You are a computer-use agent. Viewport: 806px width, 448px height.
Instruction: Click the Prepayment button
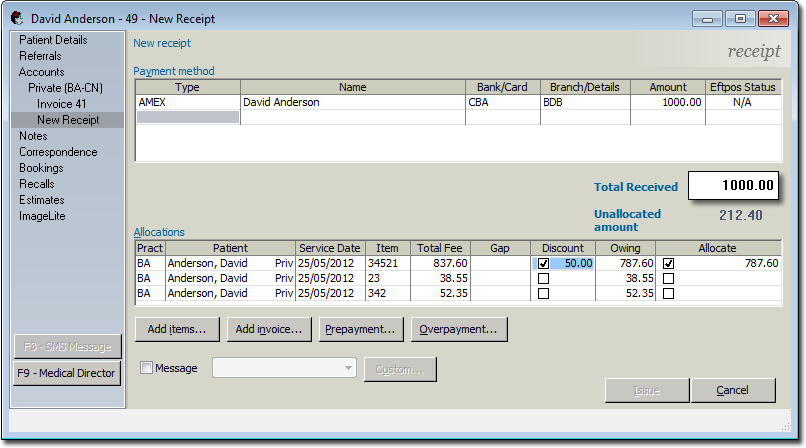[360, 329]
